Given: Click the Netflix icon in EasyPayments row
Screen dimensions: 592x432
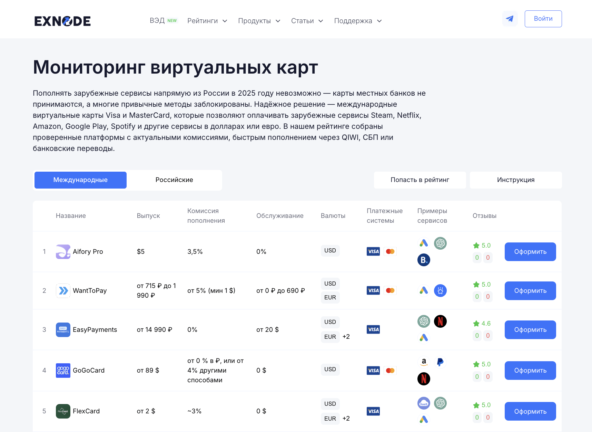Looking at the screenshot, I should [x=440, y=321].
